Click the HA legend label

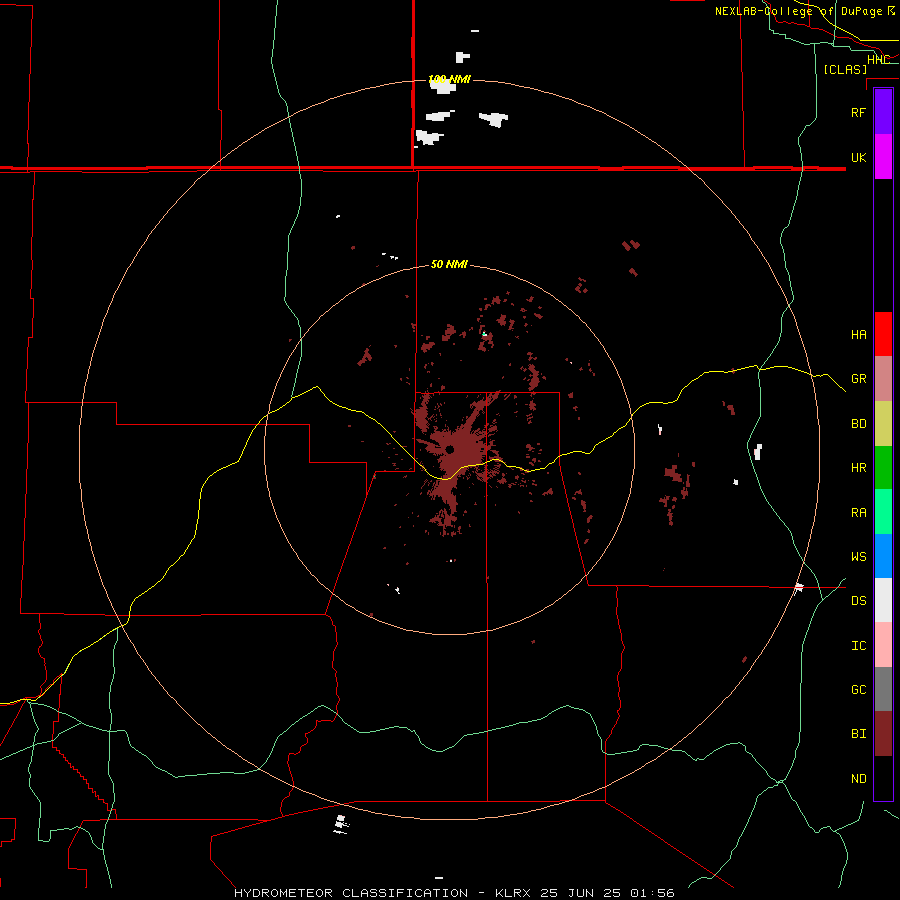(858, 335)
